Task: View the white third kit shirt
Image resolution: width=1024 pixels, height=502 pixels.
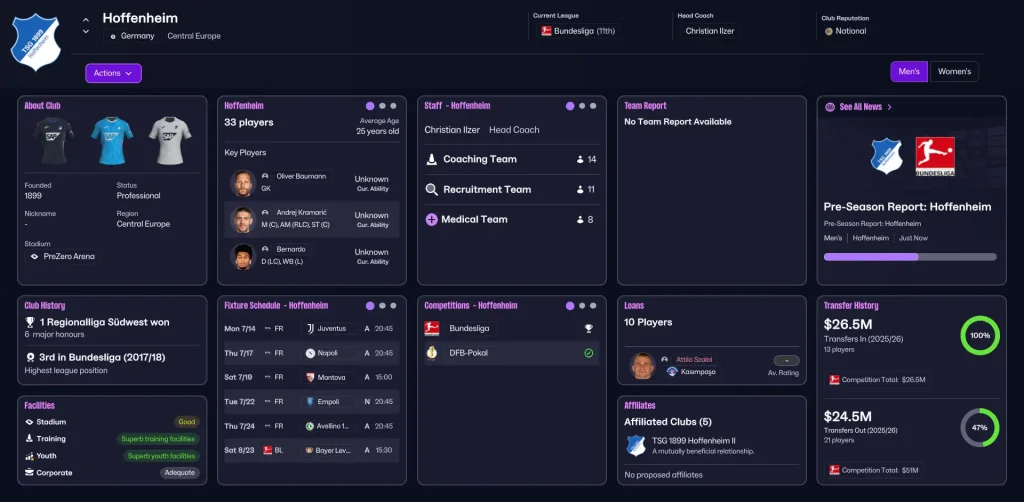Action: [170, 140]
